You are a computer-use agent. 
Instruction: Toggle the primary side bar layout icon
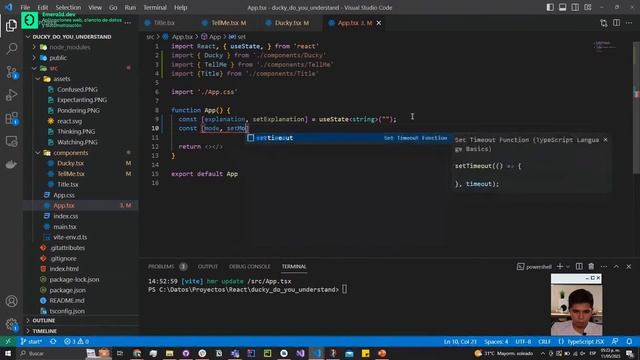pos(550,7)
